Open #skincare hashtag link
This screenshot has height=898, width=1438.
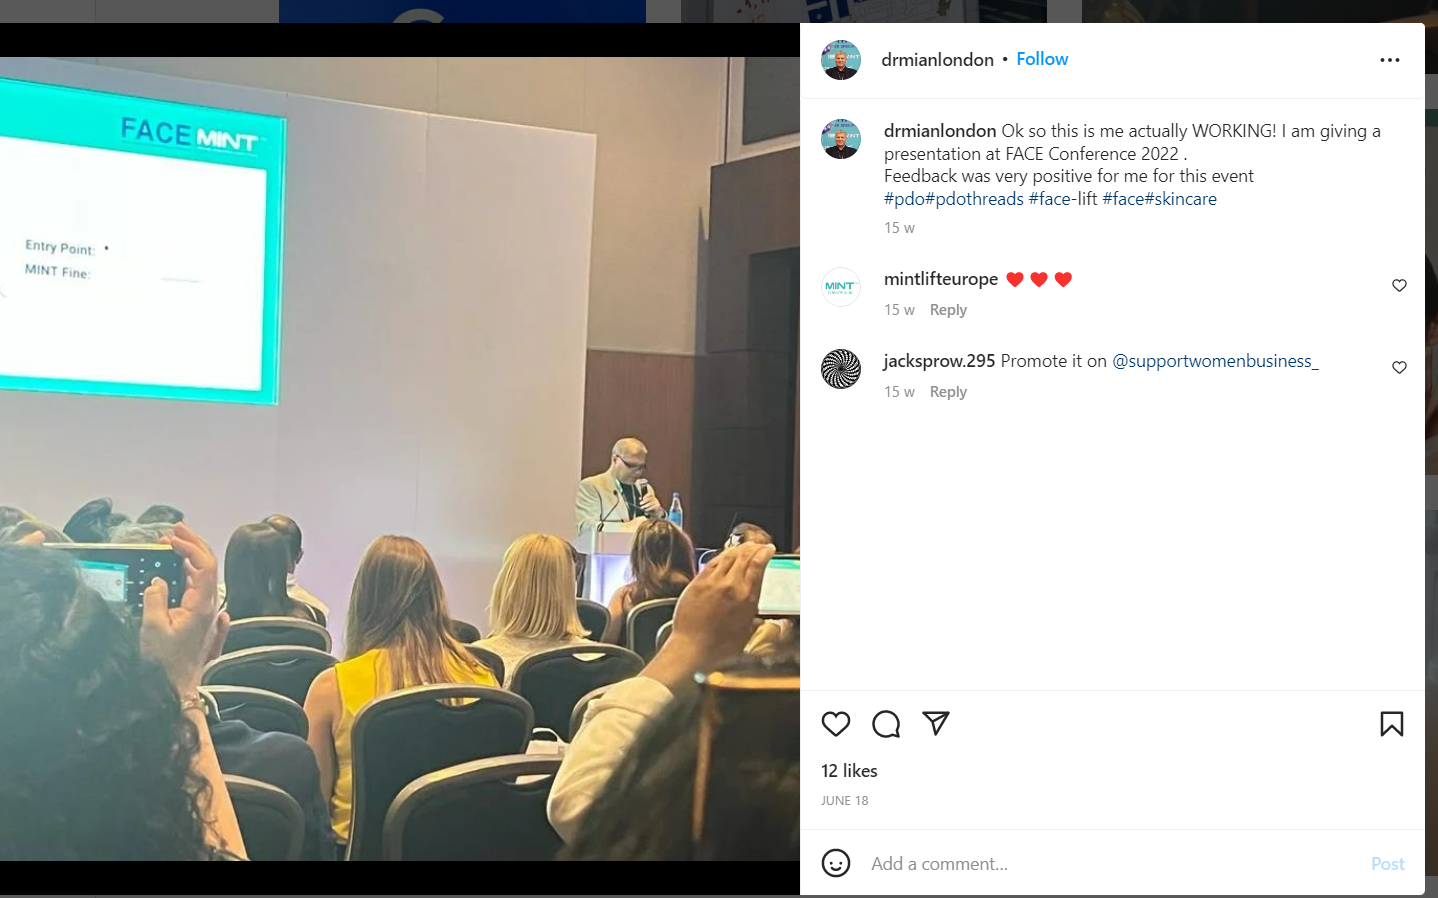[x=1181, y=199]
